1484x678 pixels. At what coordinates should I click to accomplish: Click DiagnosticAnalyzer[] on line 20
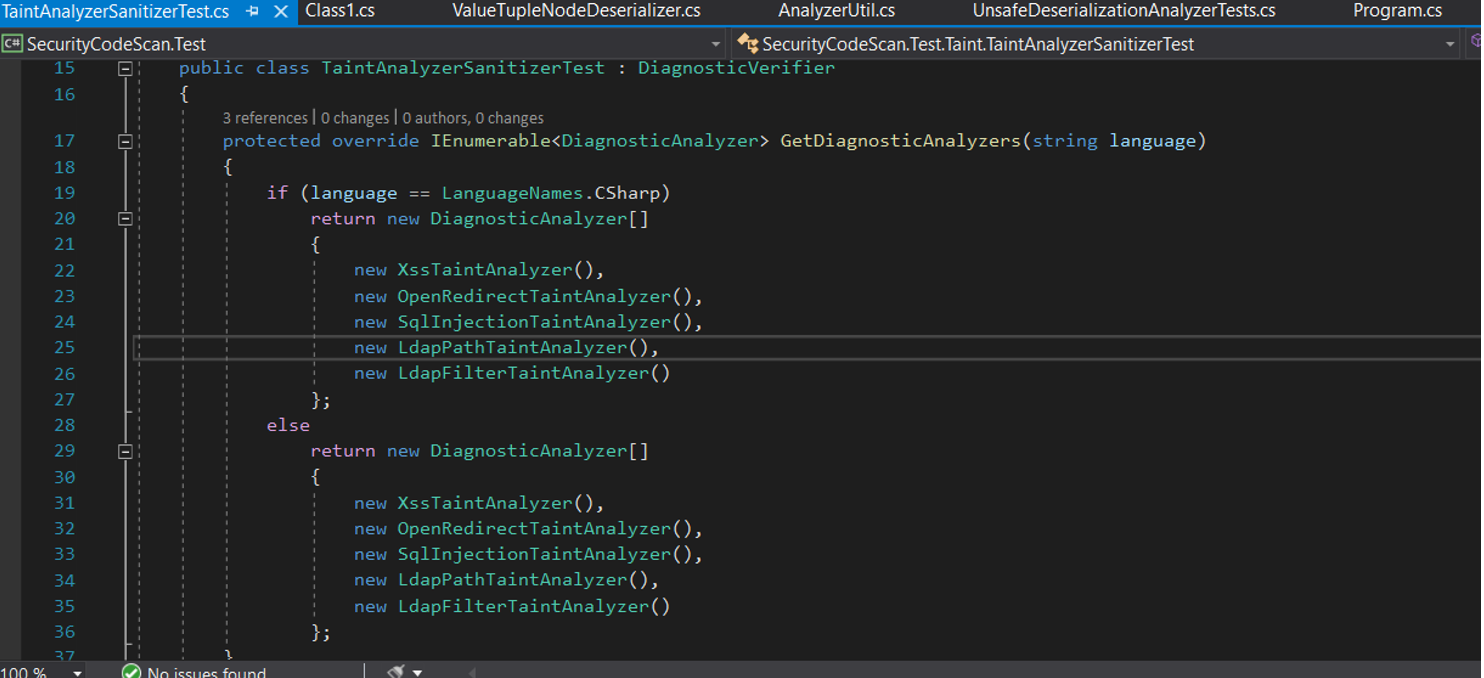pos(540,218)
